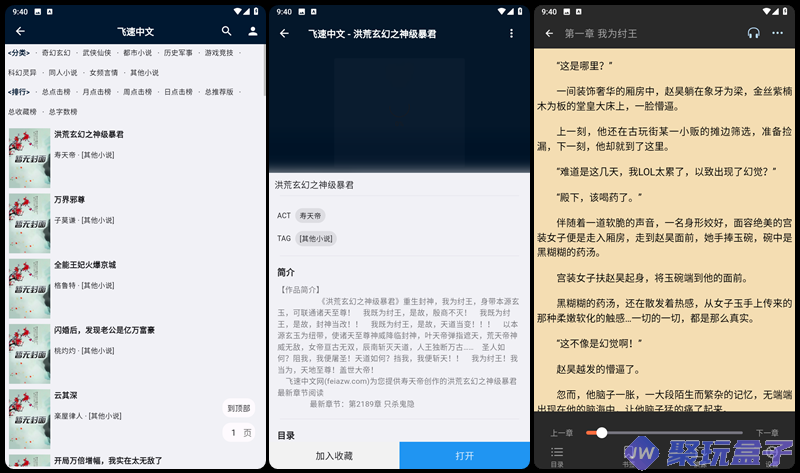Tap headphone listen icon in reader
The width and height of the screenshot is (800, 473).
click(754, 33)
